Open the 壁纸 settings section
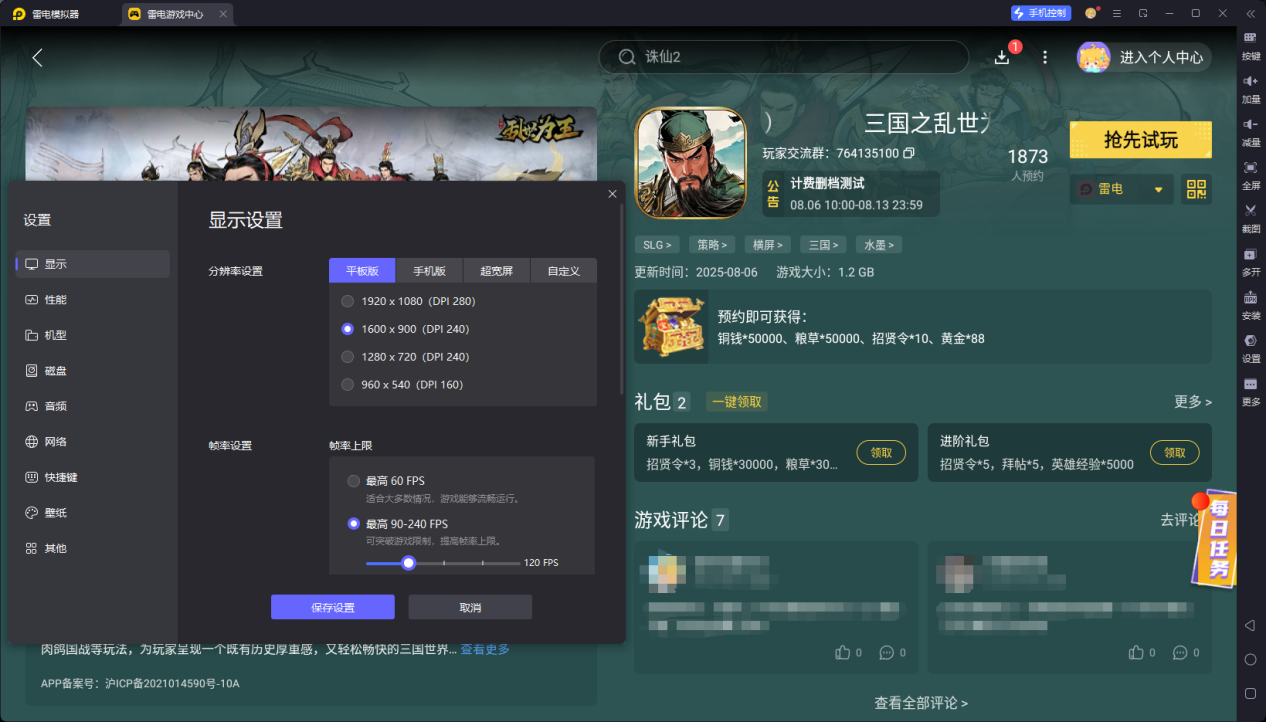The height and width of the screenshot is (722, 1266). pos(93,513)
